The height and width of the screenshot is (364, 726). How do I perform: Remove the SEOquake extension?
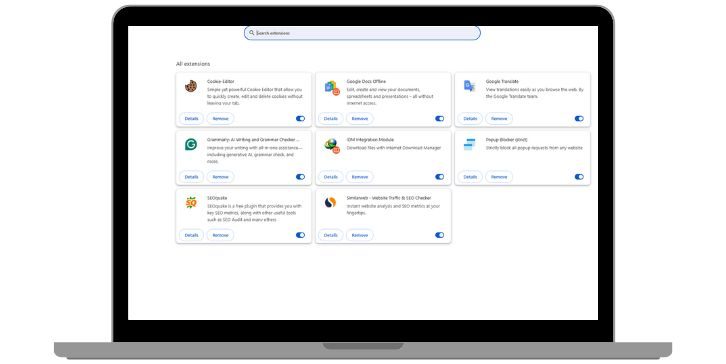point(220,235)
